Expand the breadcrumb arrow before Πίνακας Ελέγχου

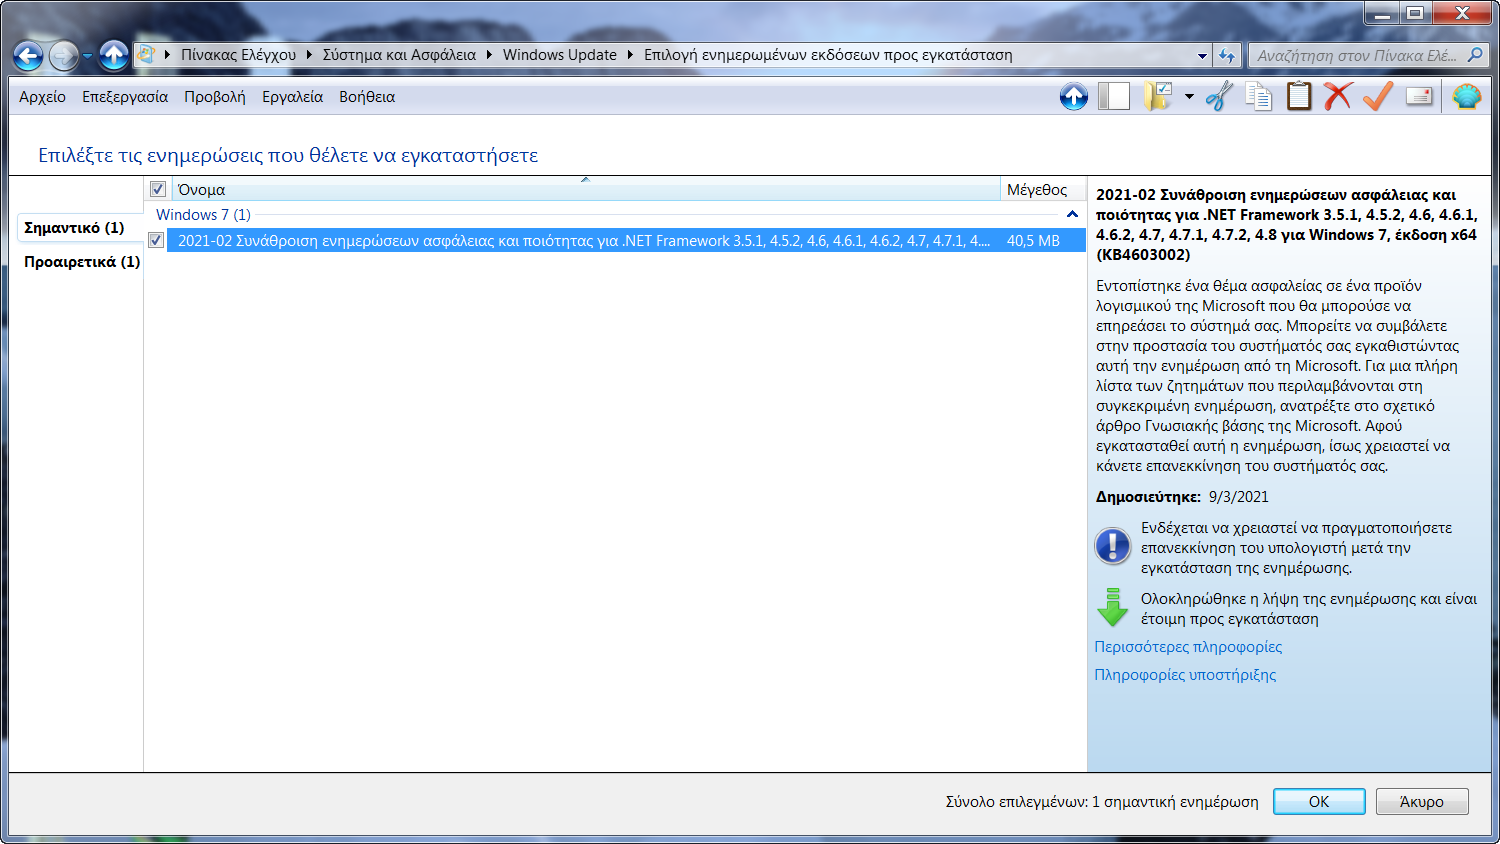(x=167, y=55)
